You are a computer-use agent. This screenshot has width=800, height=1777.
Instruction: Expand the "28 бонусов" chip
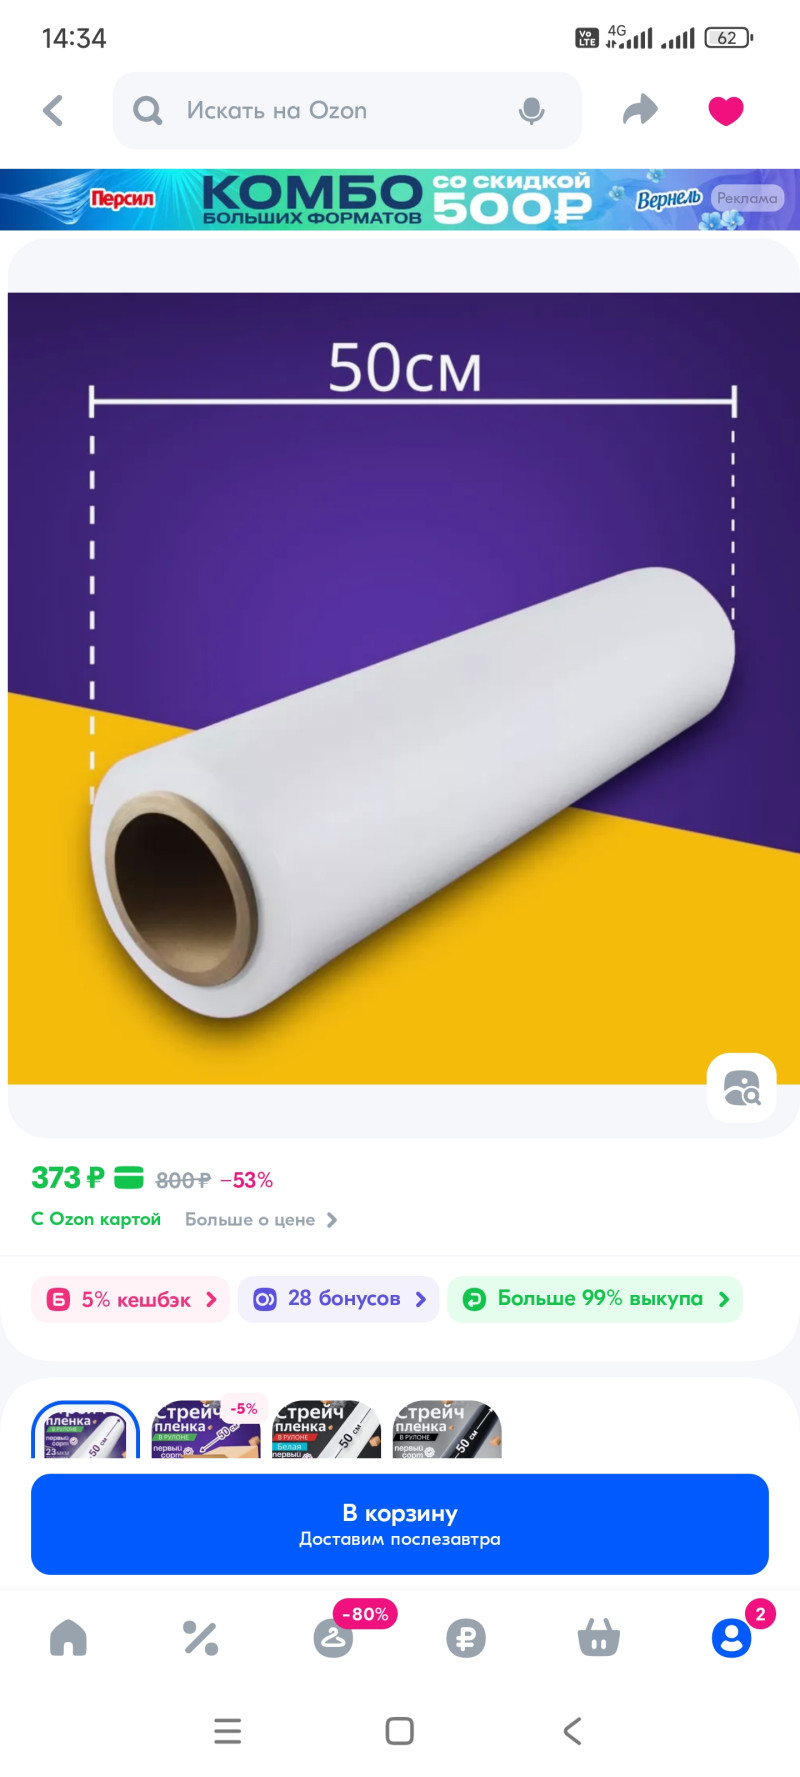pos(338,1299)
